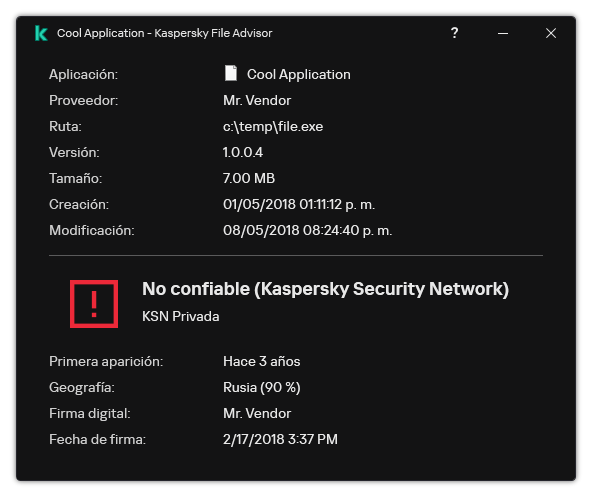
Task: Click the Creación date 01/05/2018 value
Action: [299, 204]
